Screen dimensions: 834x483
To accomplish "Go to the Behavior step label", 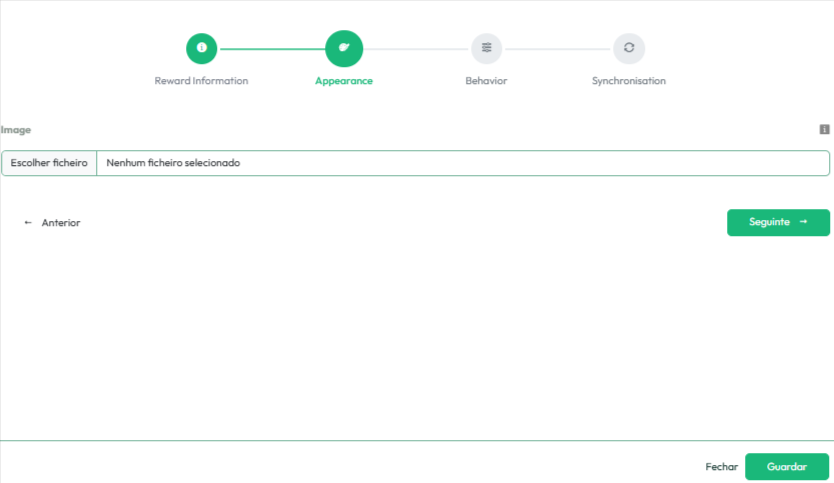I will pyautogui.click(x=486, y=81).
